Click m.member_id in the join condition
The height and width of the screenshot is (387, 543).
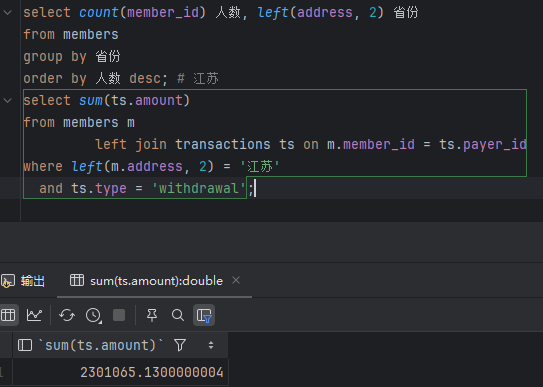click(x=371, y=145)
